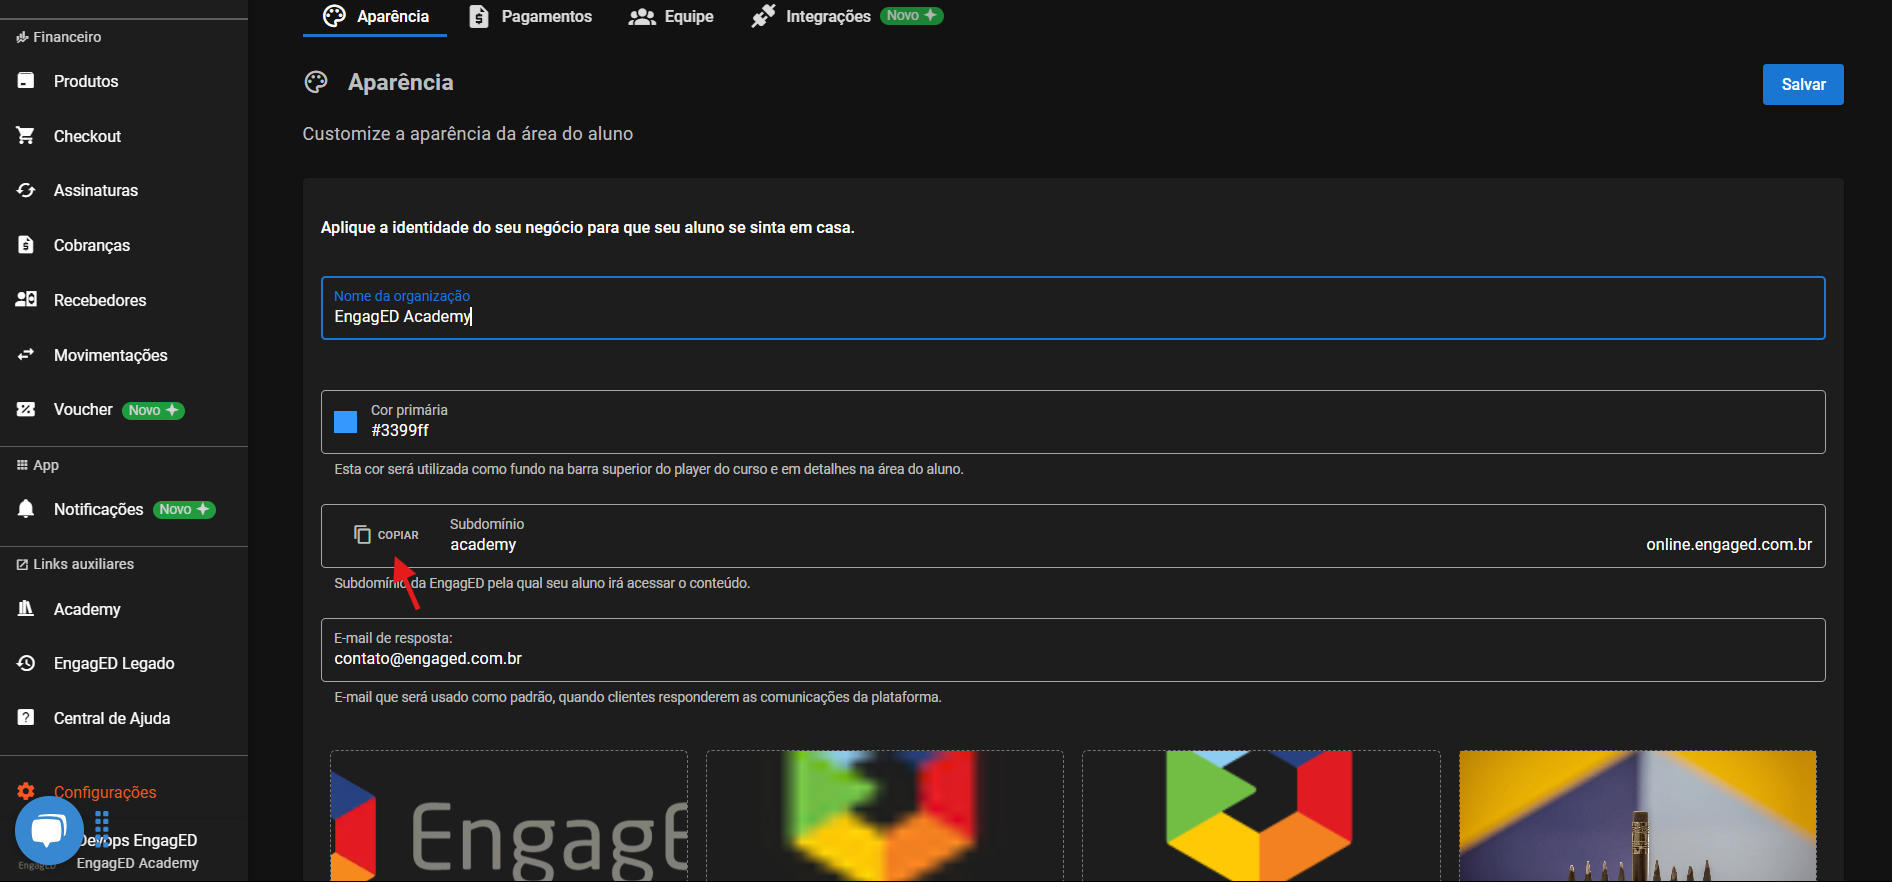
Task: Click the E-mail de resposta field
Action: [1073, 650]
